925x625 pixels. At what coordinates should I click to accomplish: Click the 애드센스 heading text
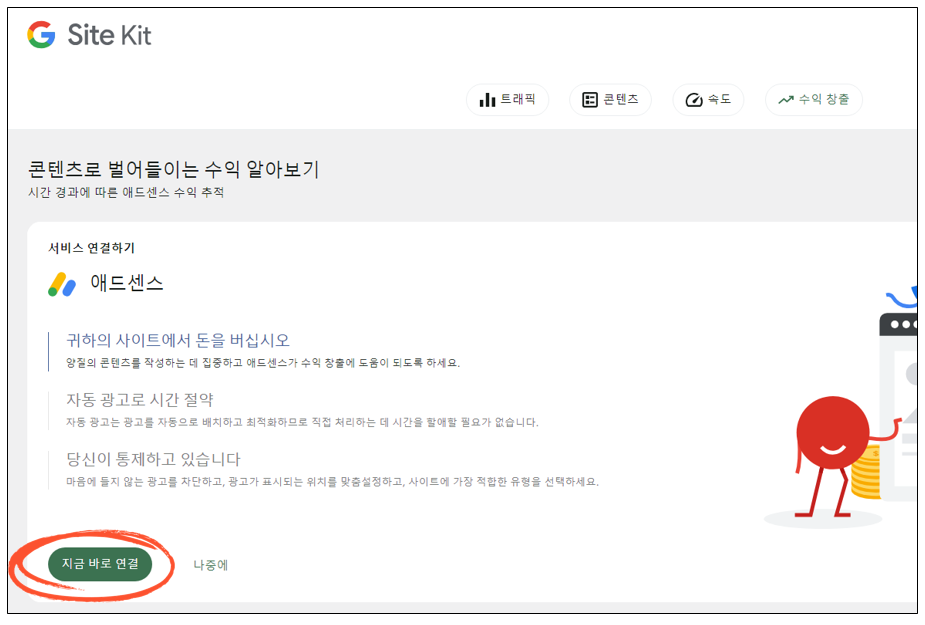(127, 283)
